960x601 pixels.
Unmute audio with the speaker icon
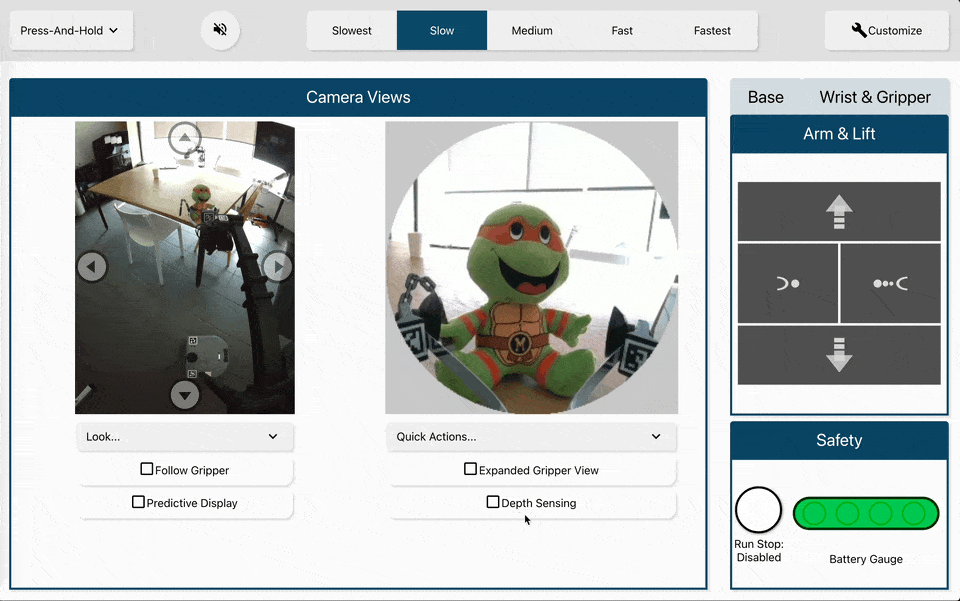click(x=220, y=30)
